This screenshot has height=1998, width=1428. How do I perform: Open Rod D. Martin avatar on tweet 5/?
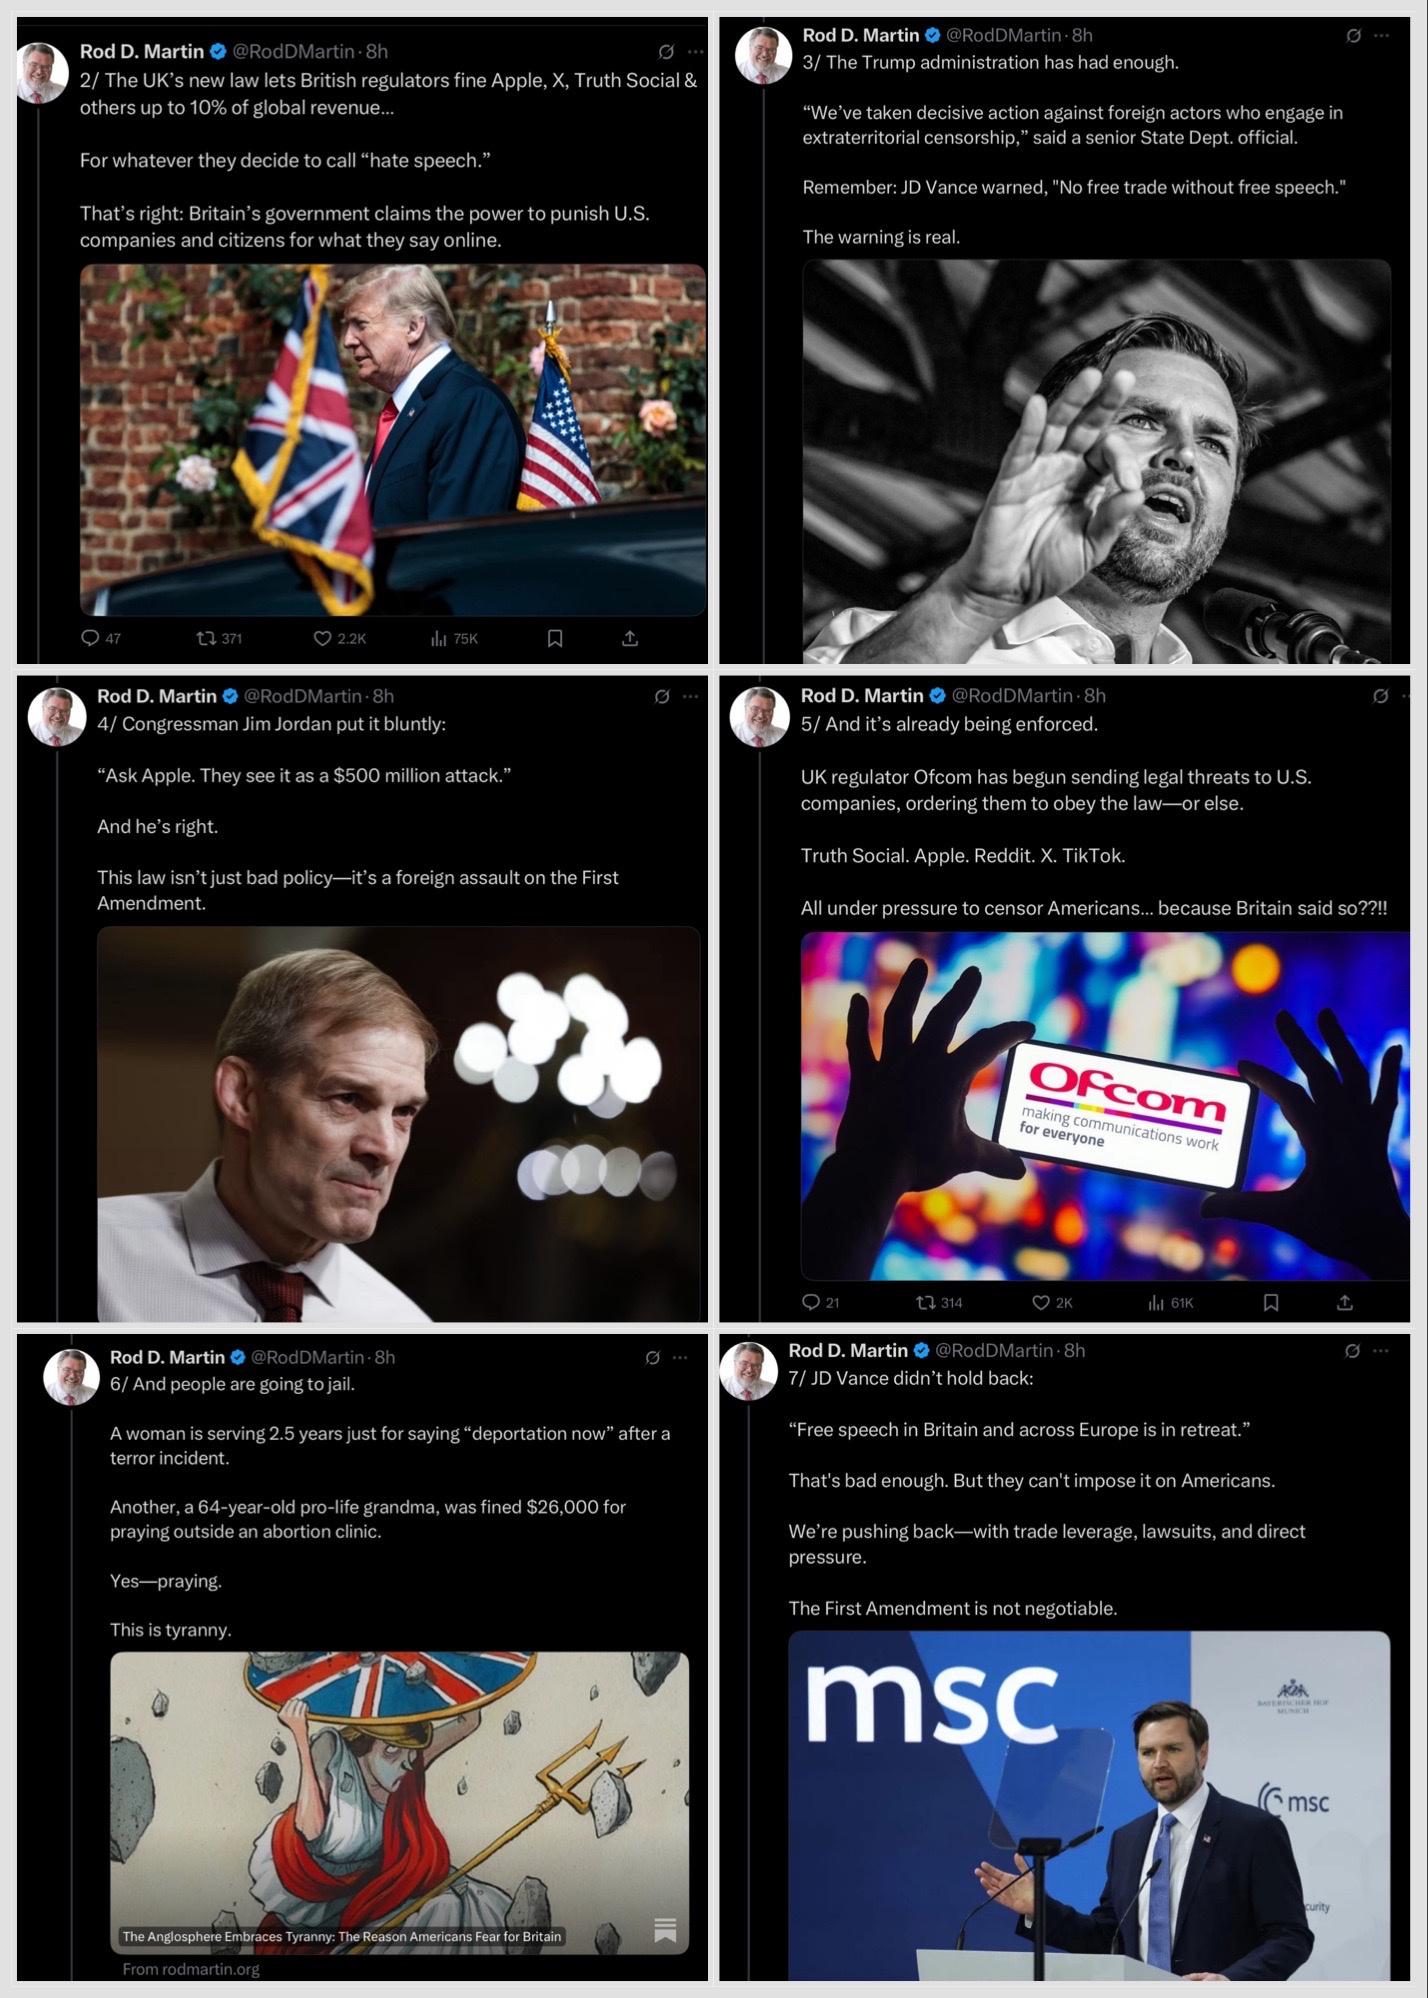pyautogui.click(x=760, y=717)
